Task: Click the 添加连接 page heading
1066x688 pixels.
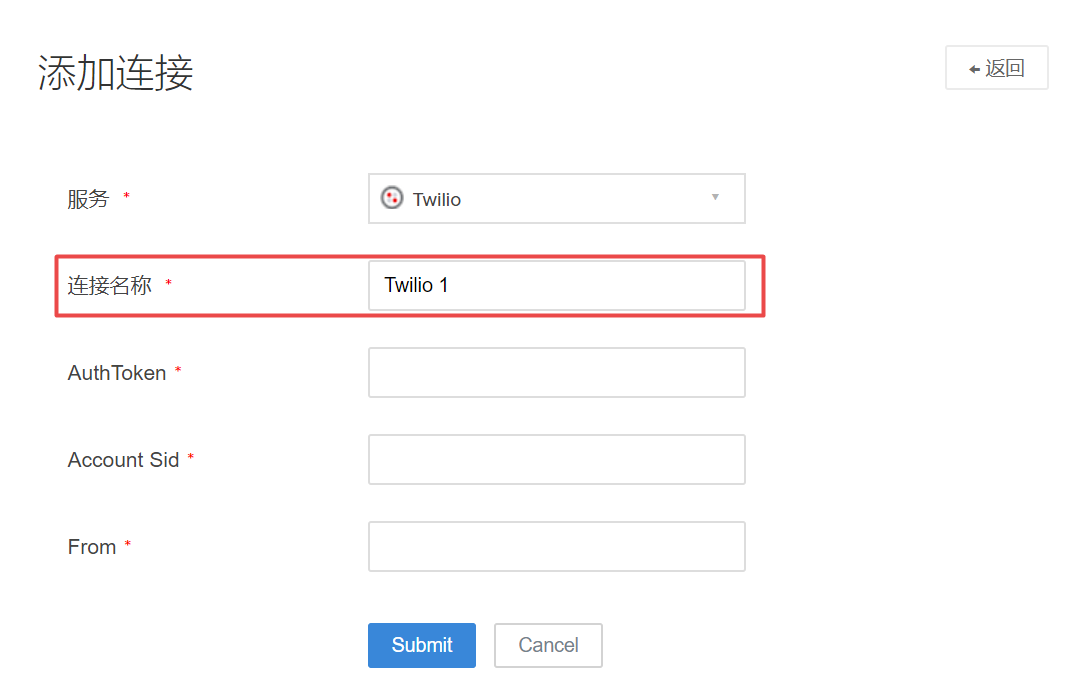Action: click(x=116, y=73)
